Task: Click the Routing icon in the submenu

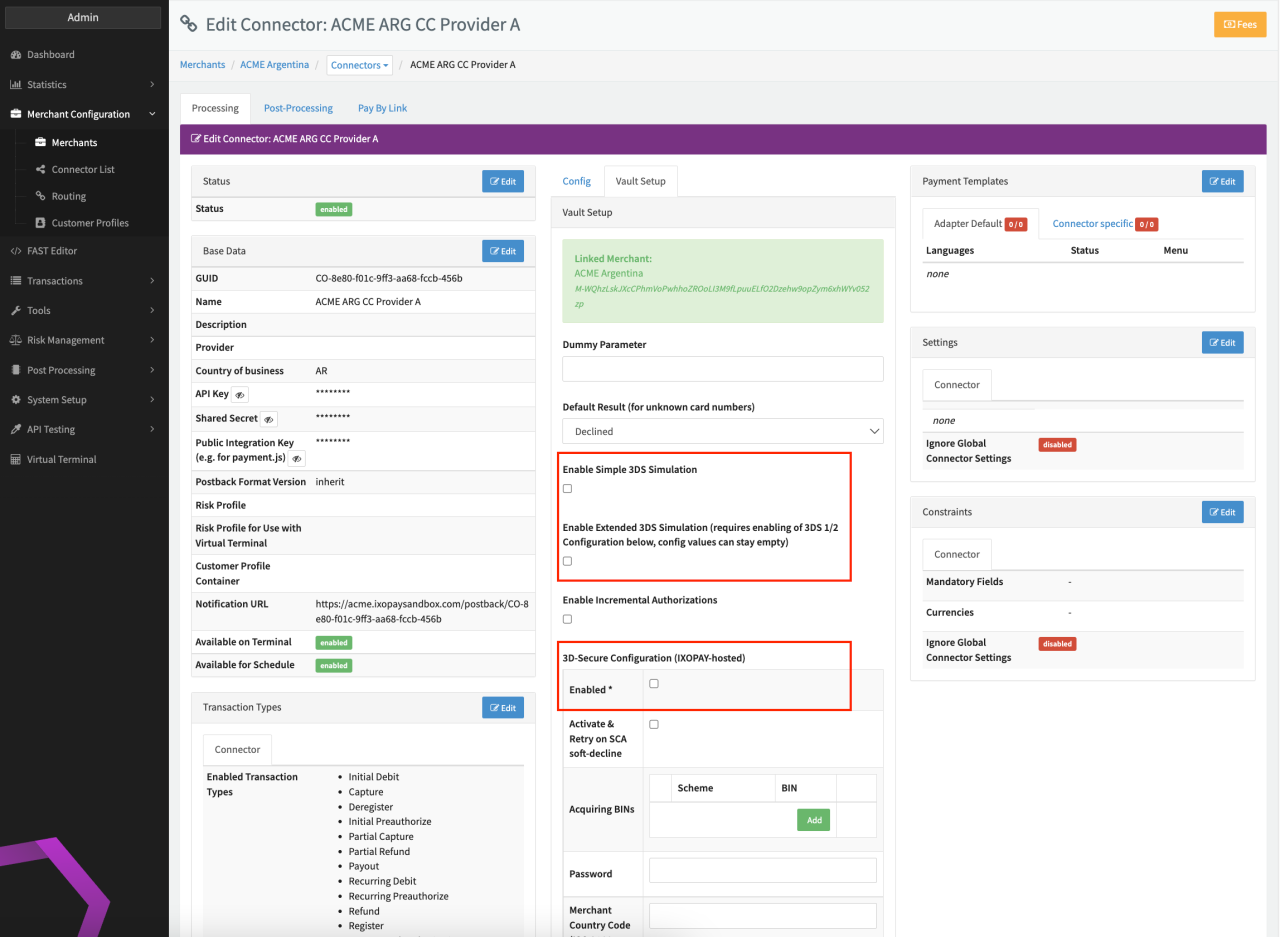Action: (41, 197)
